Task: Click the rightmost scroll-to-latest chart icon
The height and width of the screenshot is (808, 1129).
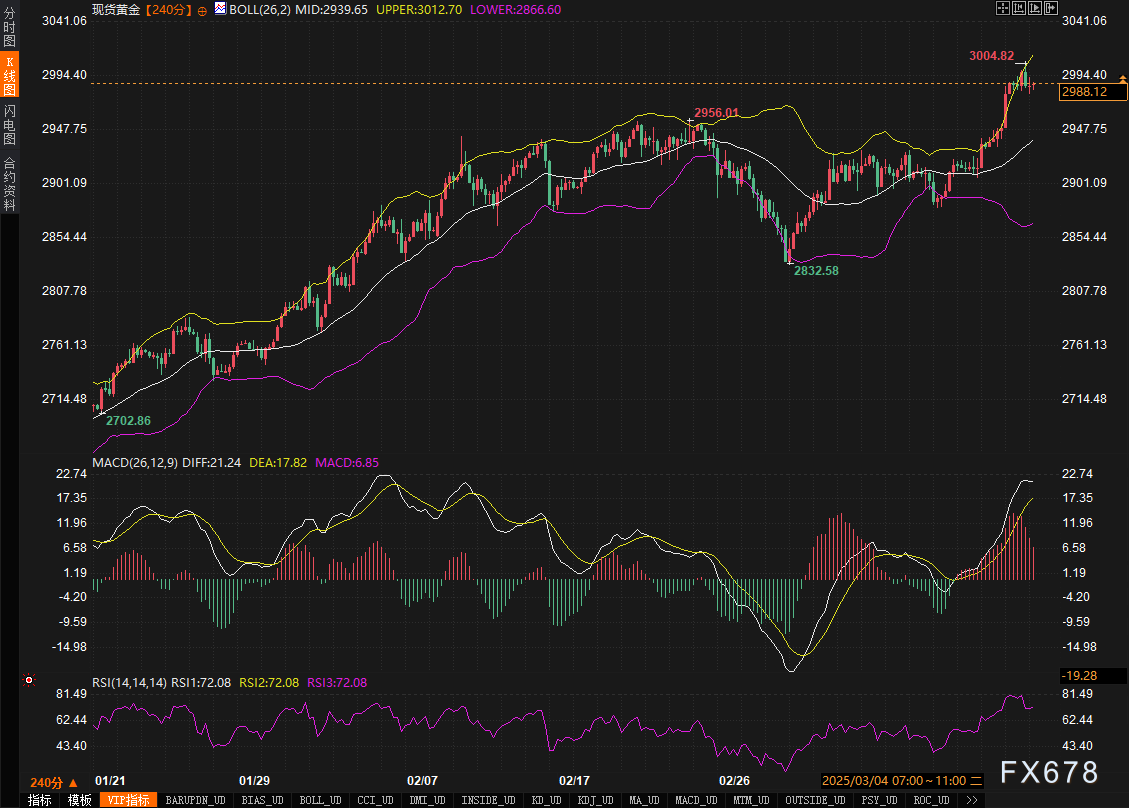Action: tap(1051, 8)
